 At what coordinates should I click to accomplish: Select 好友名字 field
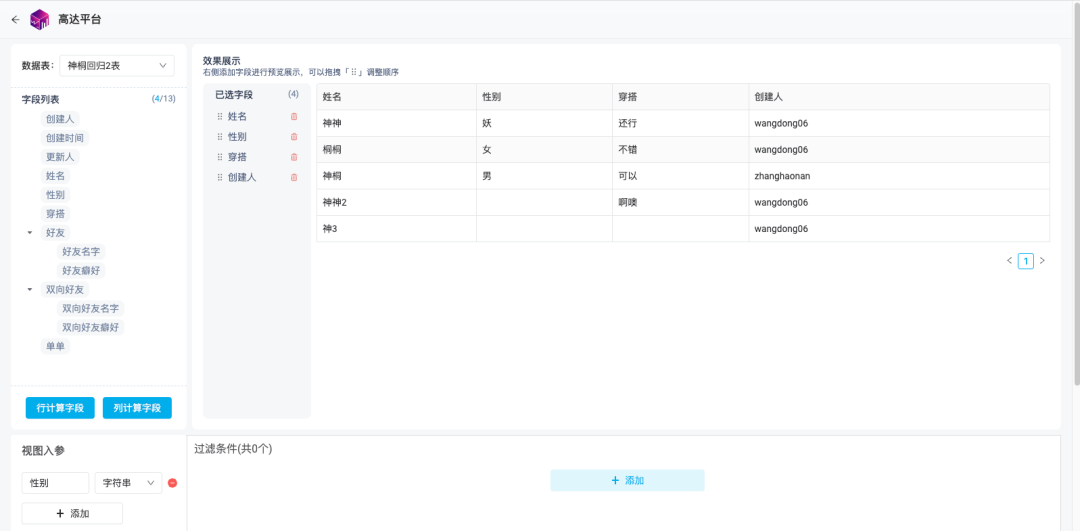pos(81,251)
